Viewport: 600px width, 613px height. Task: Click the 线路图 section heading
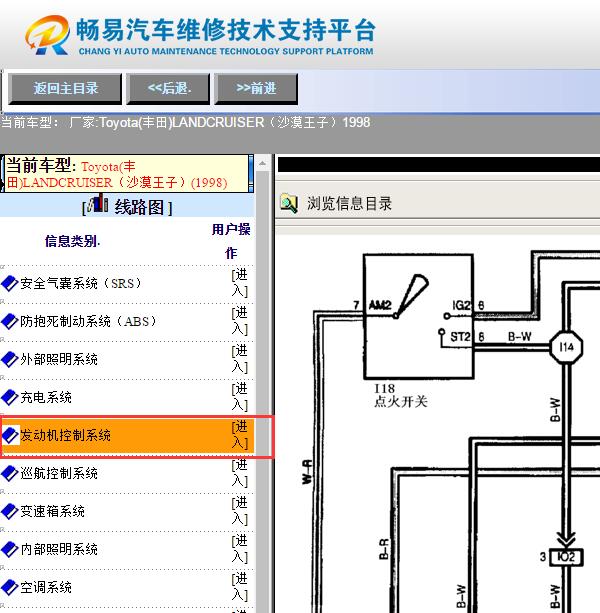139,207
